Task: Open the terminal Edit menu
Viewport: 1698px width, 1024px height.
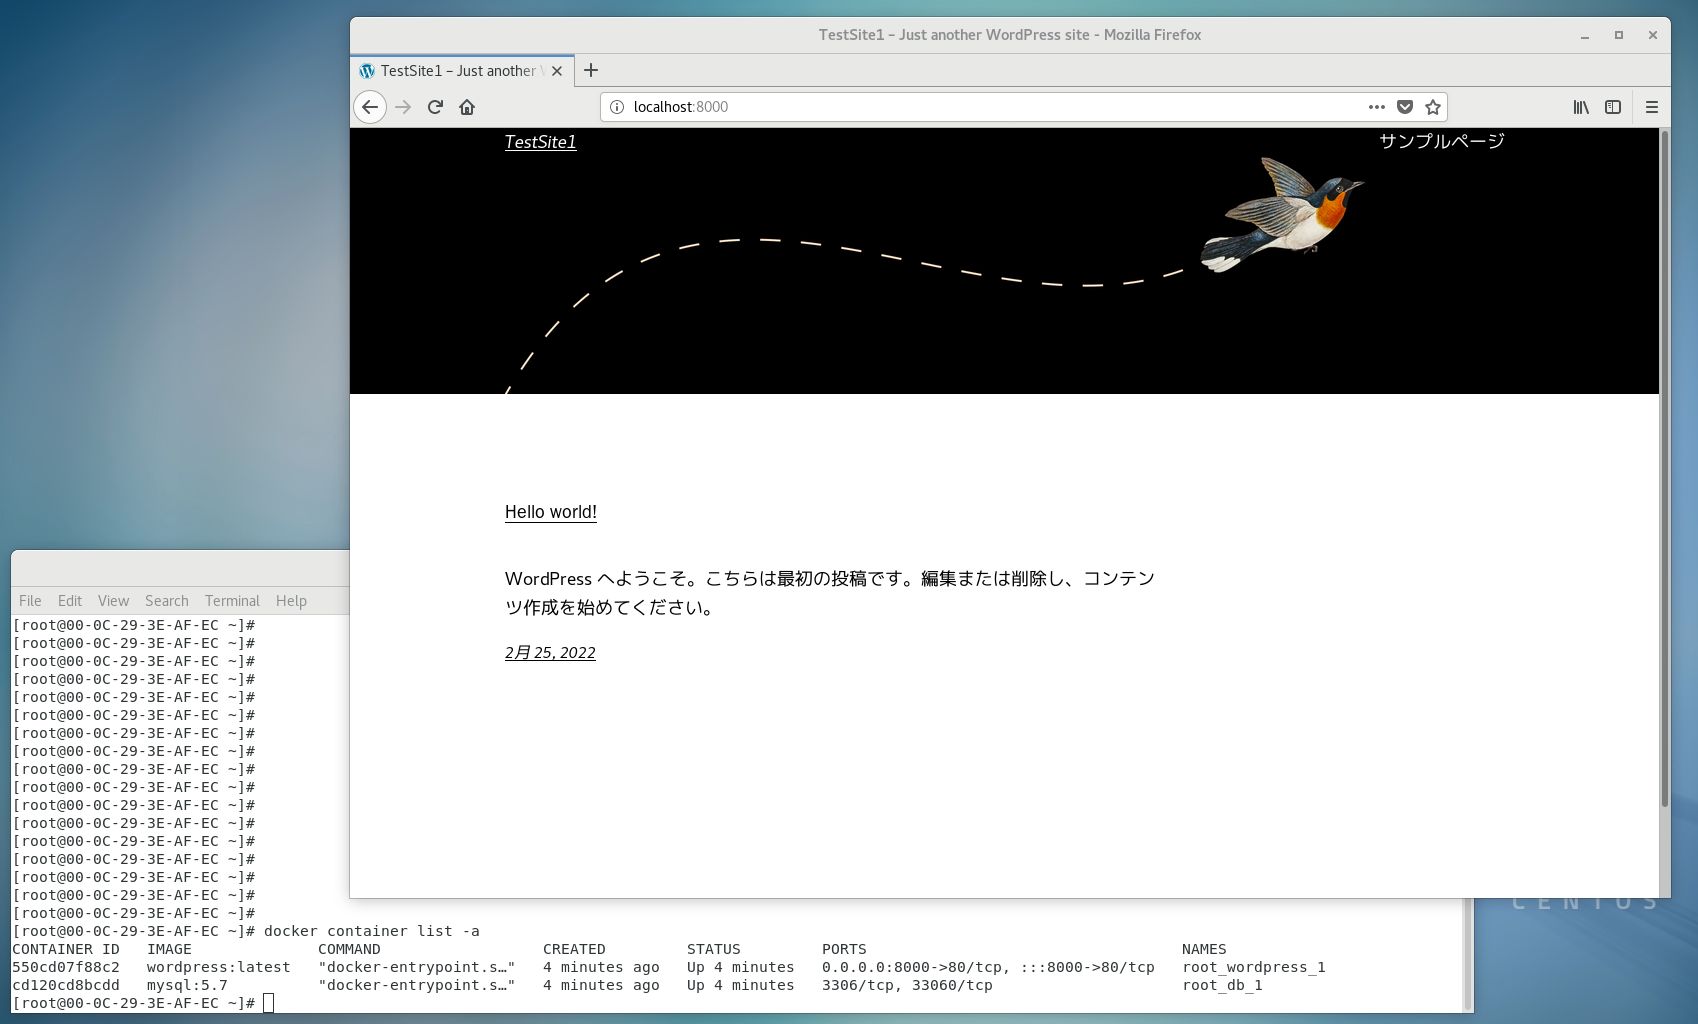Action: (x=70, y=601)
